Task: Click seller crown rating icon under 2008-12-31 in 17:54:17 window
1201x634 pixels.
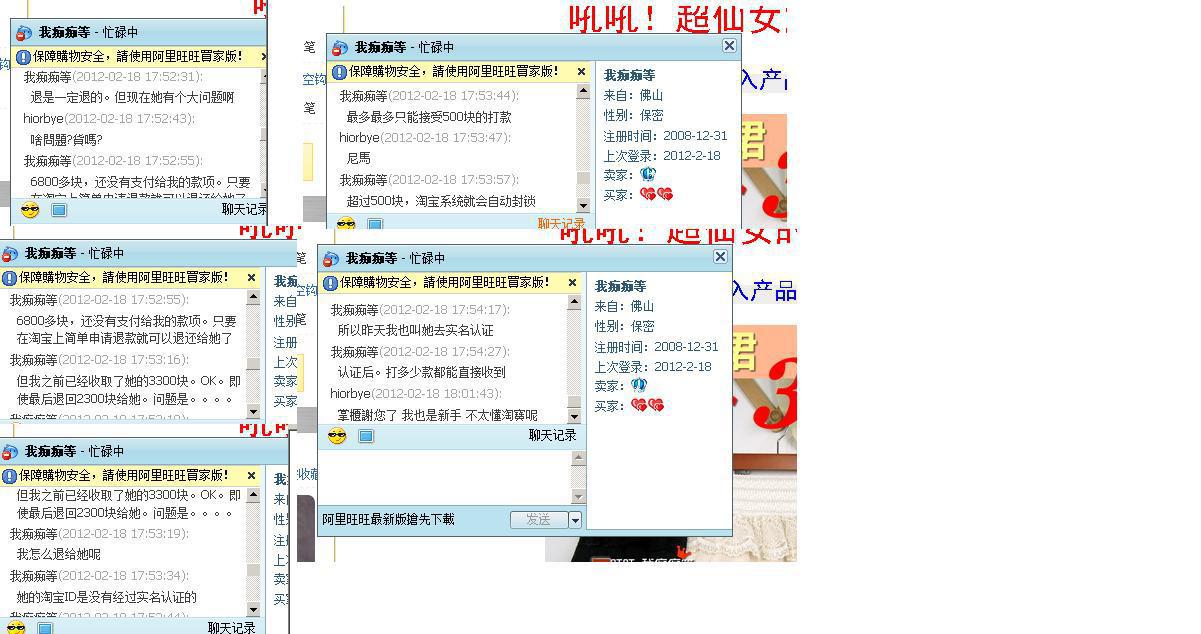Action: (x=639, y=385)
